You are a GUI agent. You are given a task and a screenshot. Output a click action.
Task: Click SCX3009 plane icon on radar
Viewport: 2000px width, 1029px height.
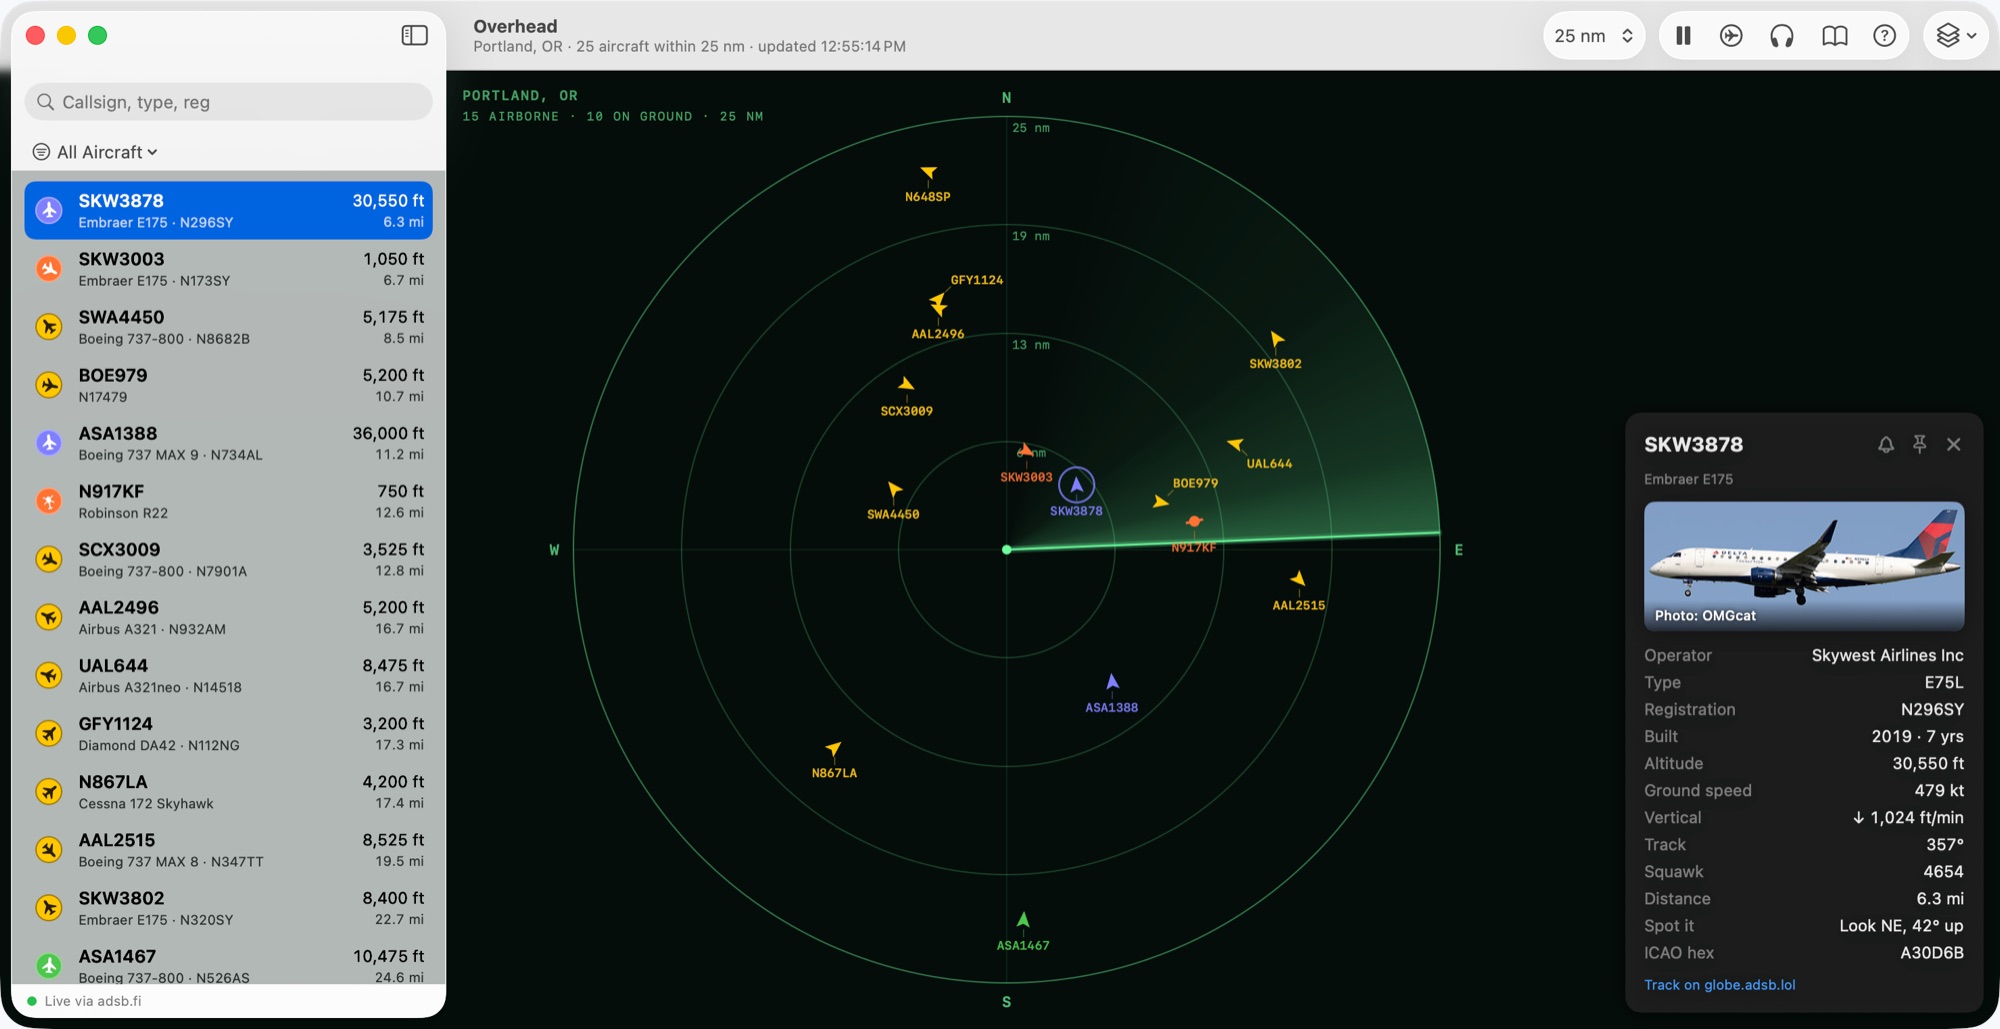point(906,385)
